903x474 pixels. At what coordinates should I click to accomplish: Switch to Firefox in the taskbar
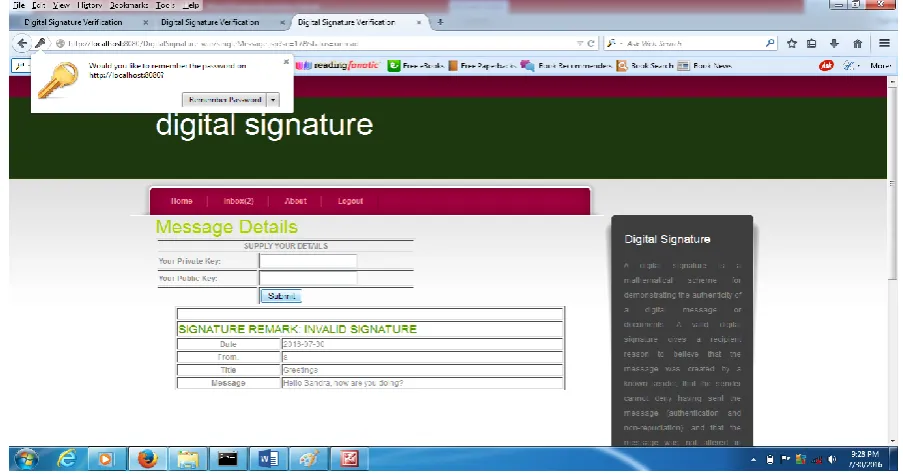pyautogui.click(x=147, y=459)
